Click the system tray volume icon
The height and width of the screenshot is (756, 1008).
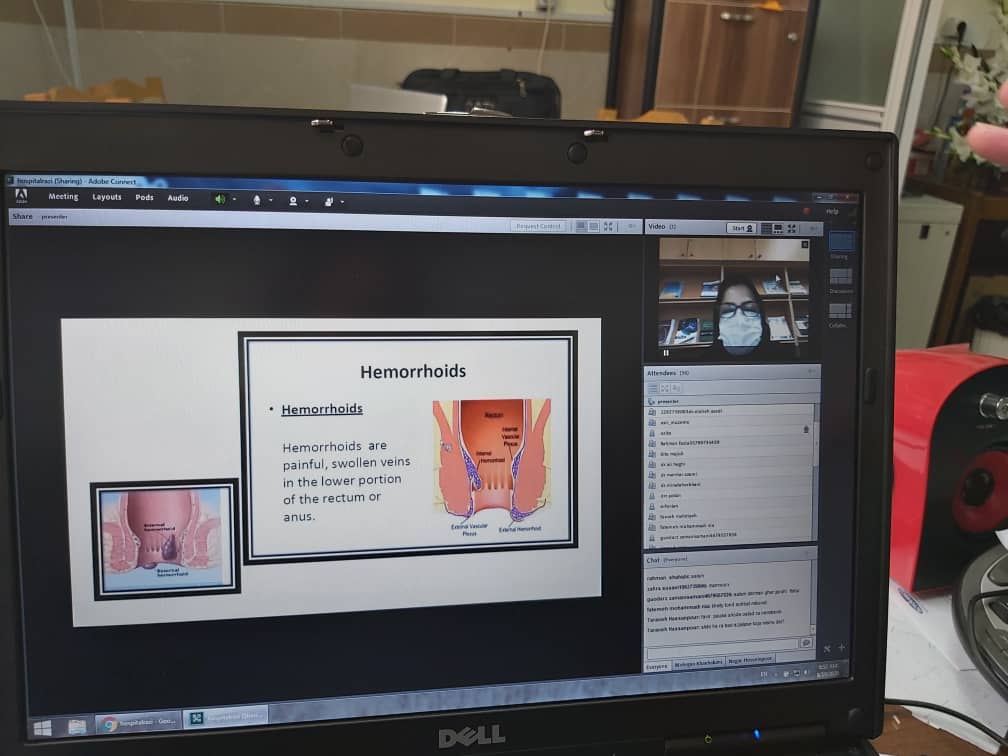tap(806, 672)
